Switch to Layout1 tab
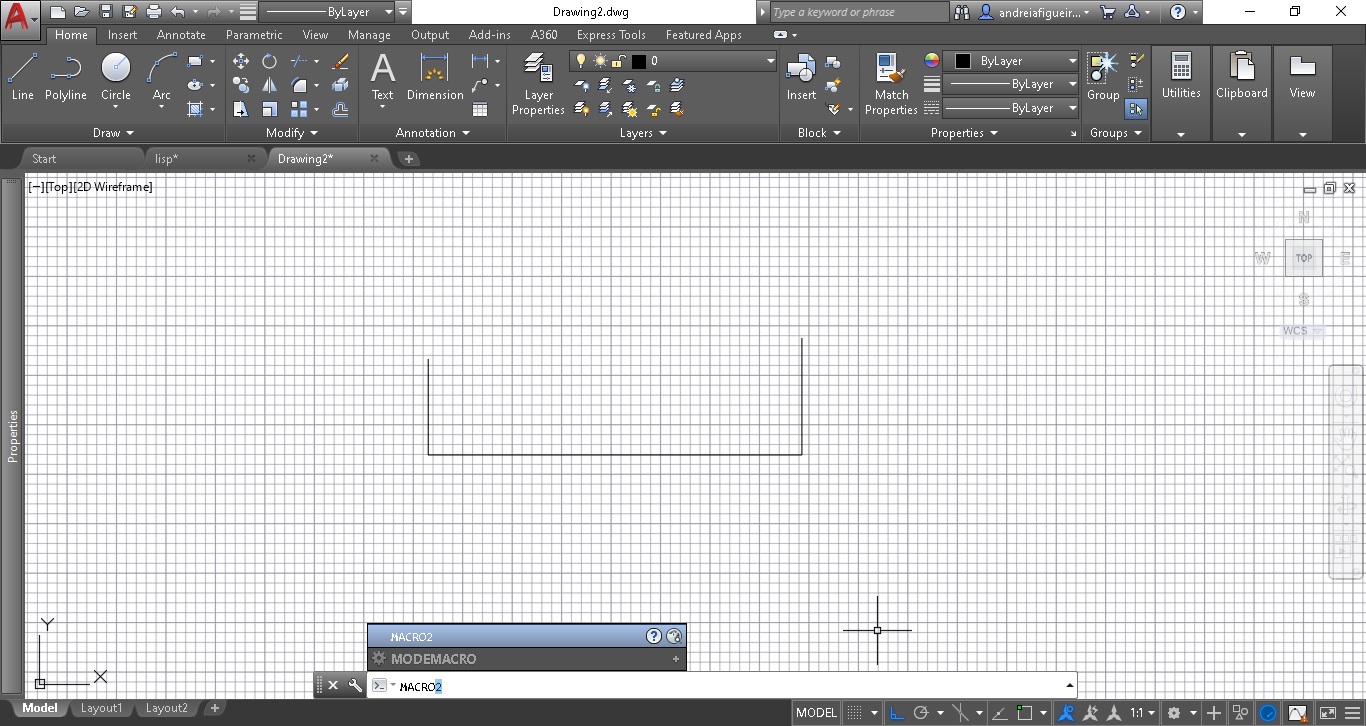Viewport: 1366px width, 726px height. (101, 708)
